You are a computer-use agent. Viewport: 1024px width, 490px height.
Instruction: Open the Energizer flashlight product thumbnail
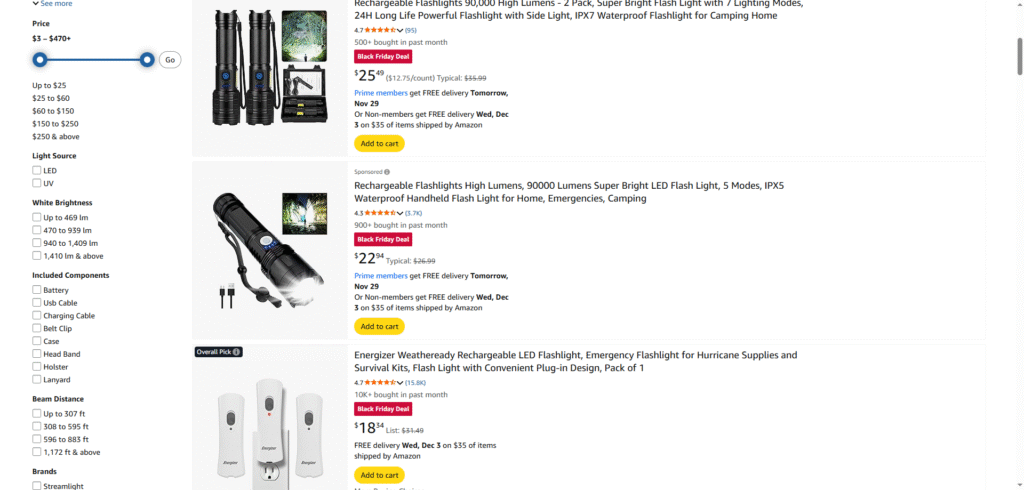pyautogui.click(x=268, y=421)
